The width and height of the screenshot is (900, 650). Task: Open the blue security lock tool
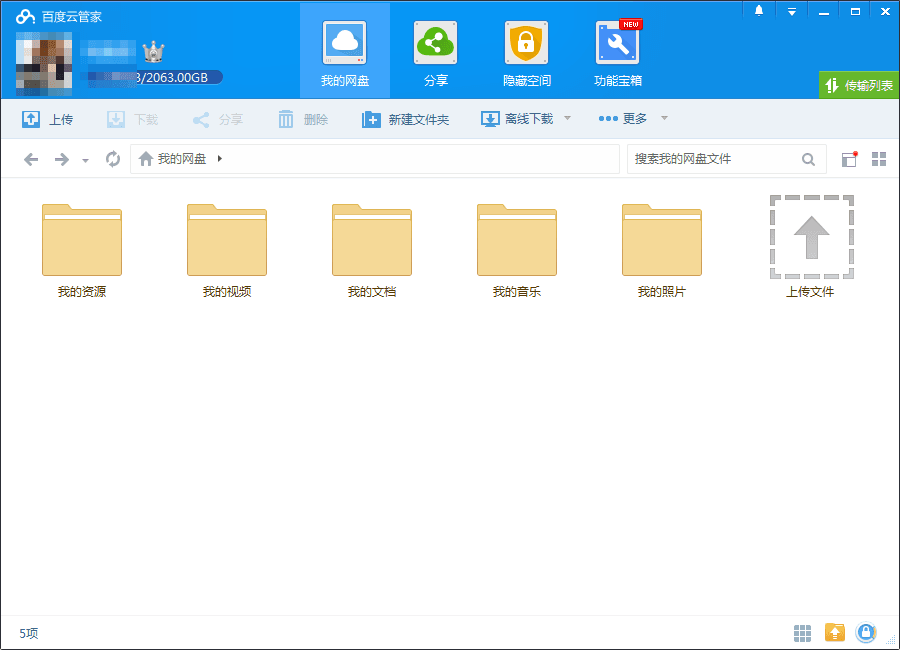click(866, 632)
